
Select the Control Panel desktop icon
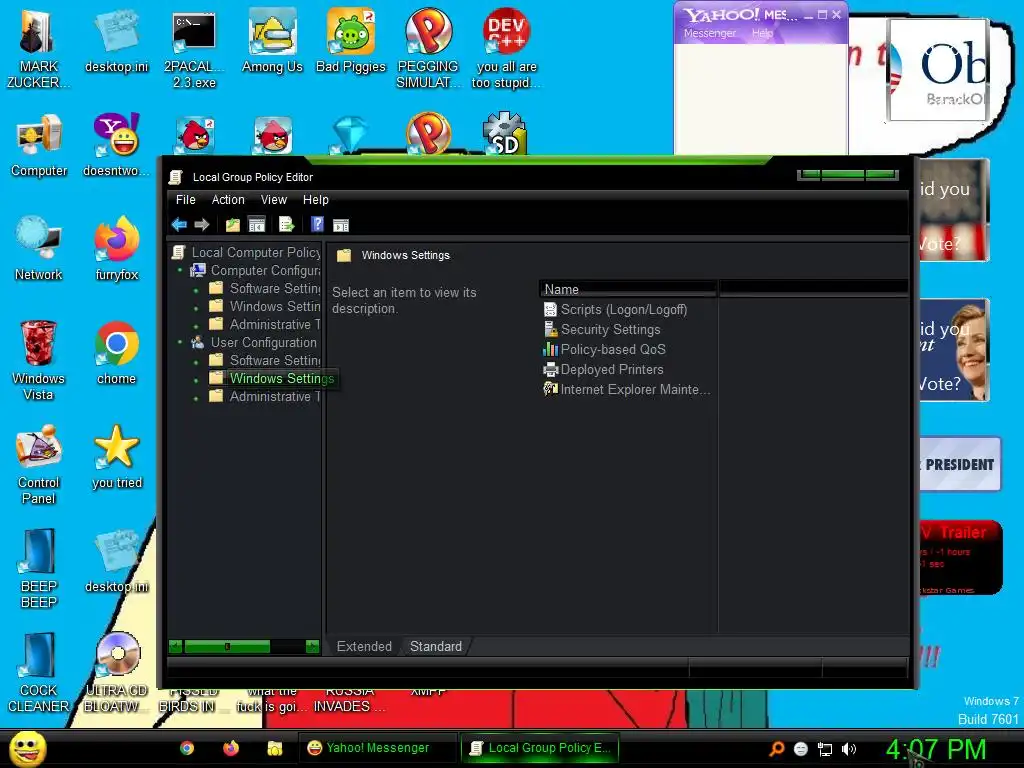click(x=39, y=465)
